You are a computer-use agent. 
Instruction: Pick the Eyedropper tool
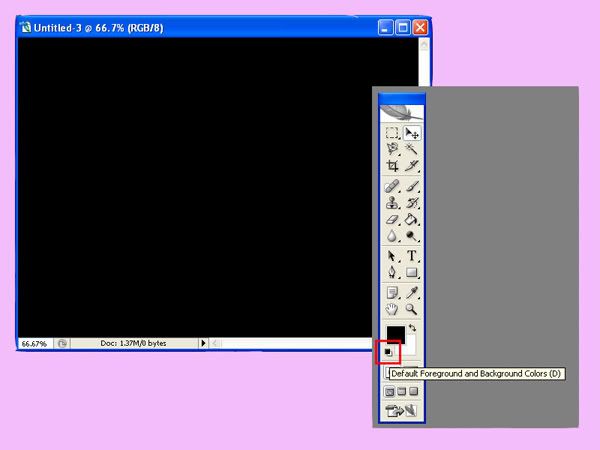412,292
